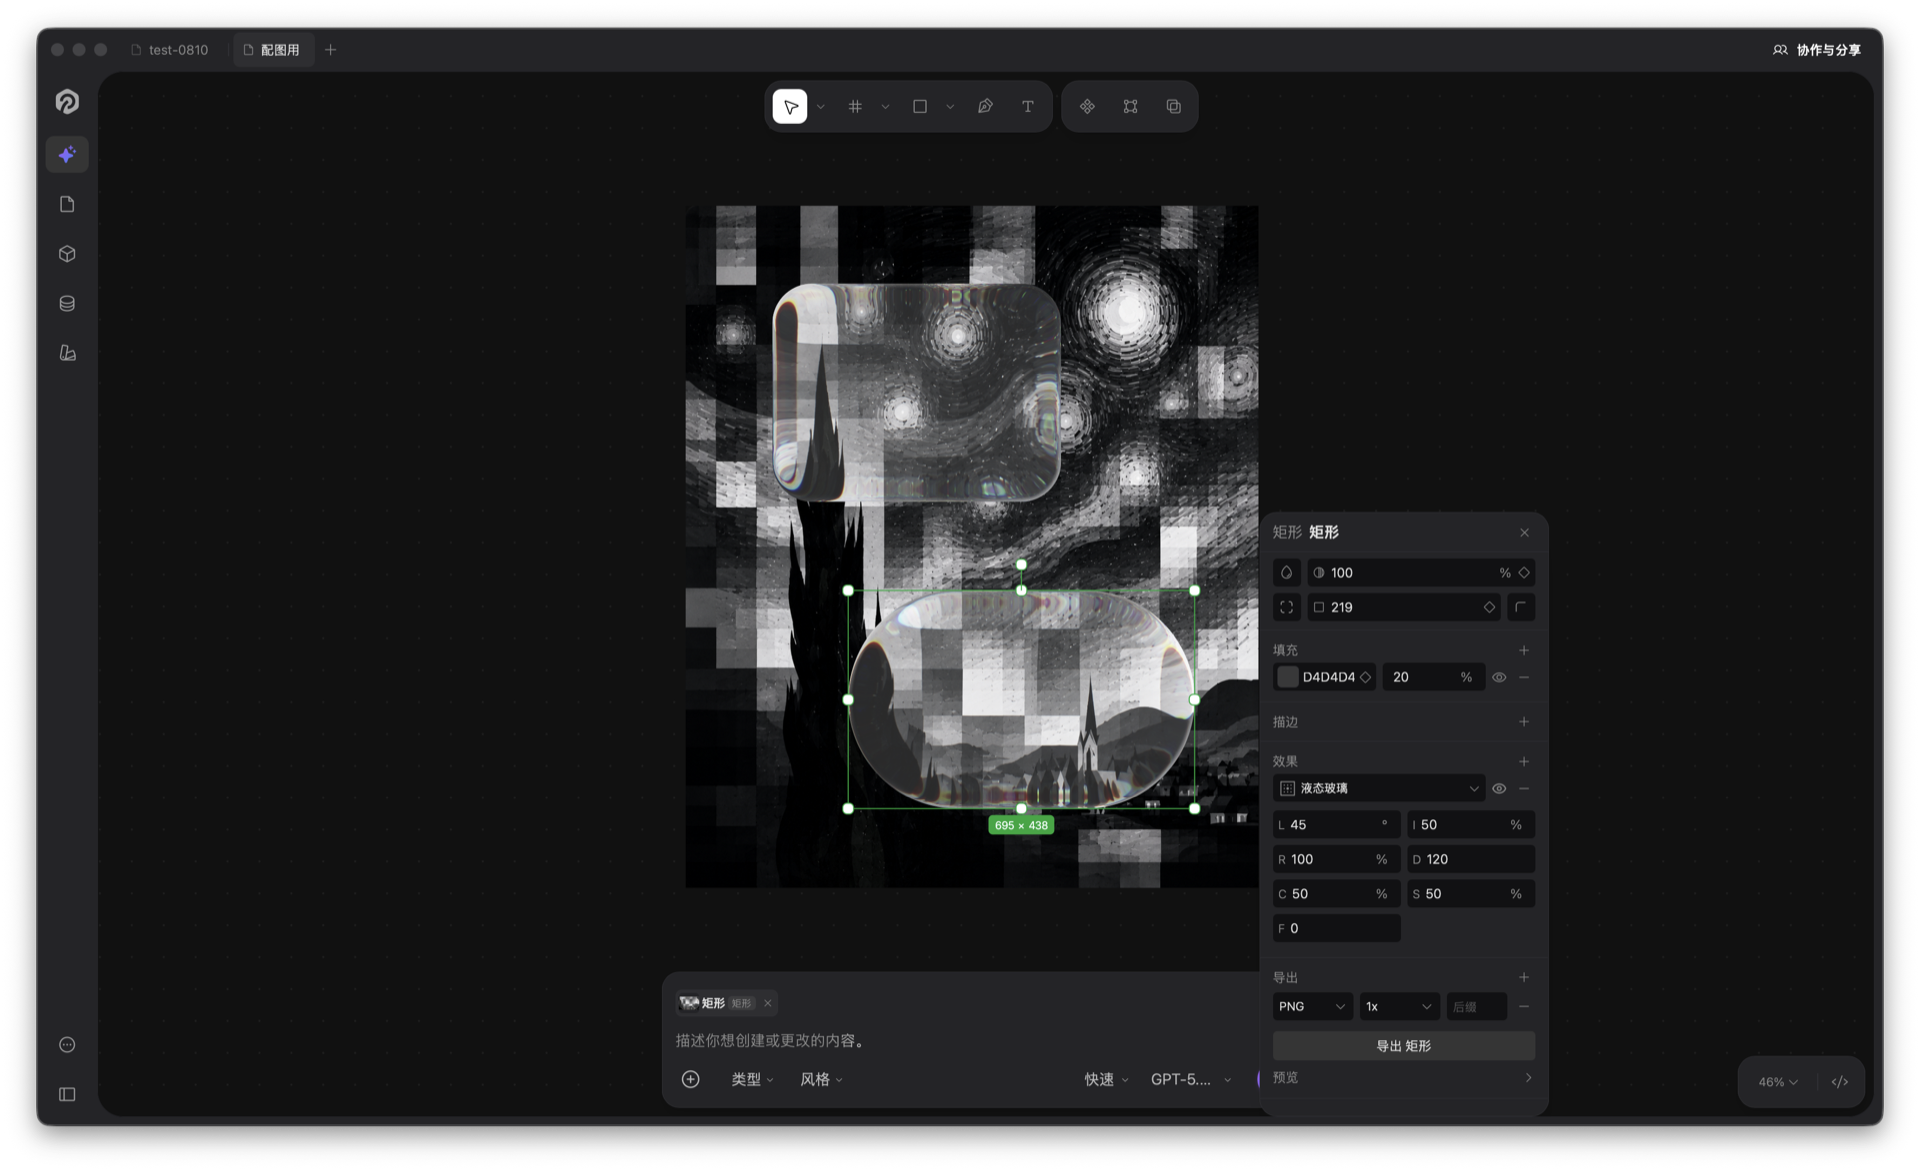Open the PNG export format dropdown

[x=1312, y=1007]
